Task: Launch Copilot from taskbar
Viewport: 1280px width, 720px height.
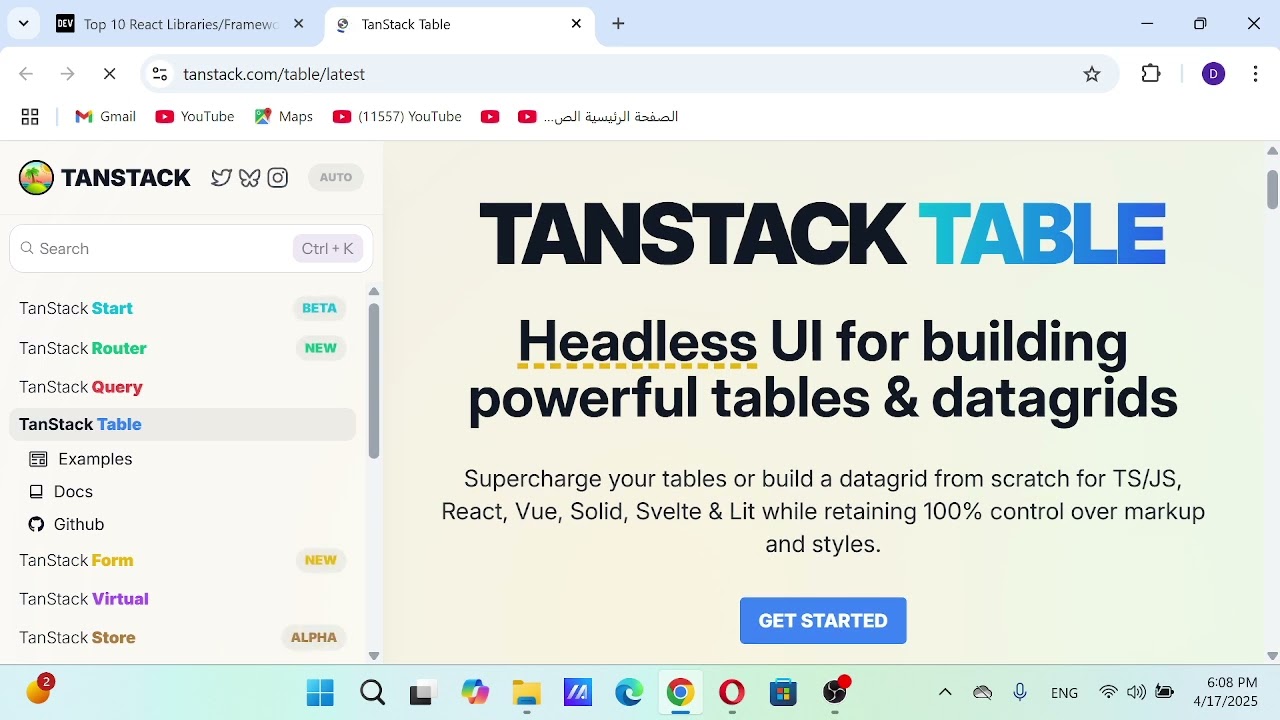Action: tap(475, 692)
